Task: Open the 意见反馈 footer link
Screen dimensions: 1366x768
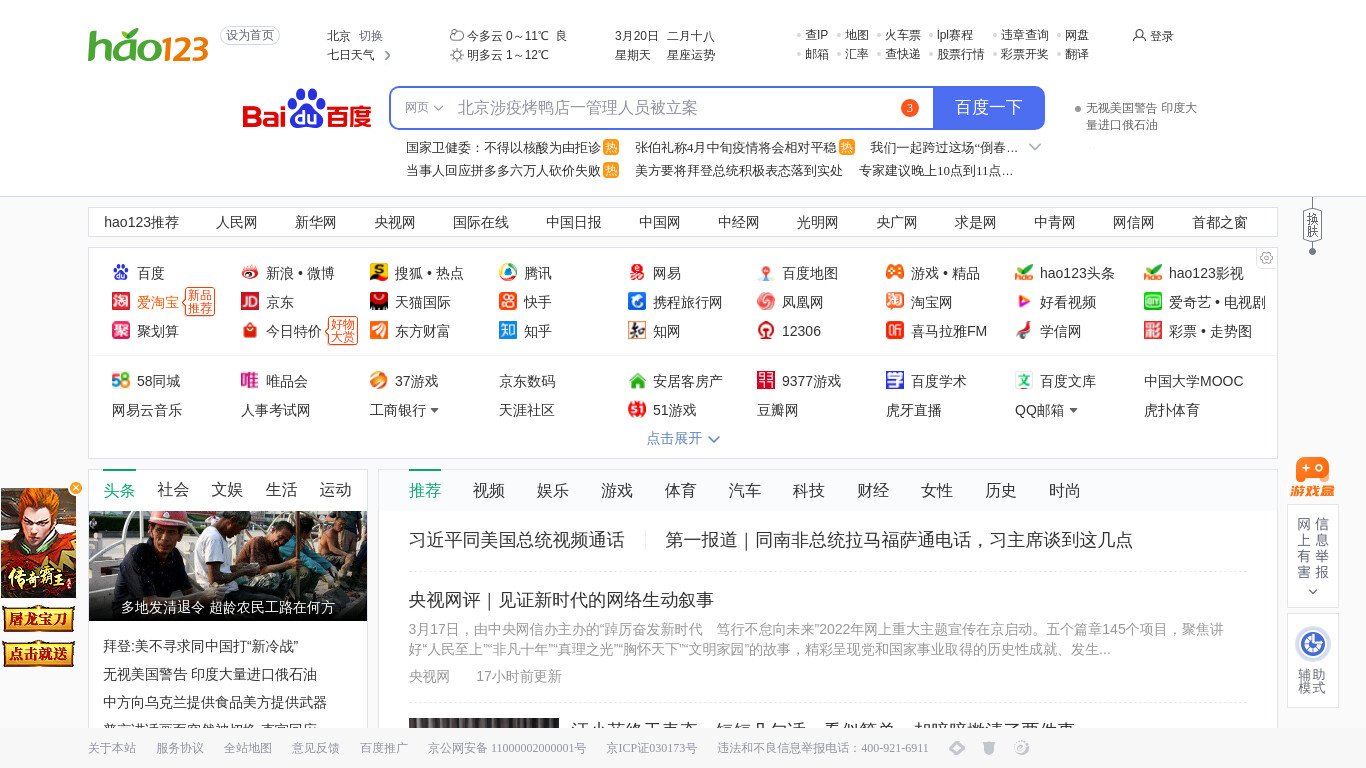Action: (316, 748)
